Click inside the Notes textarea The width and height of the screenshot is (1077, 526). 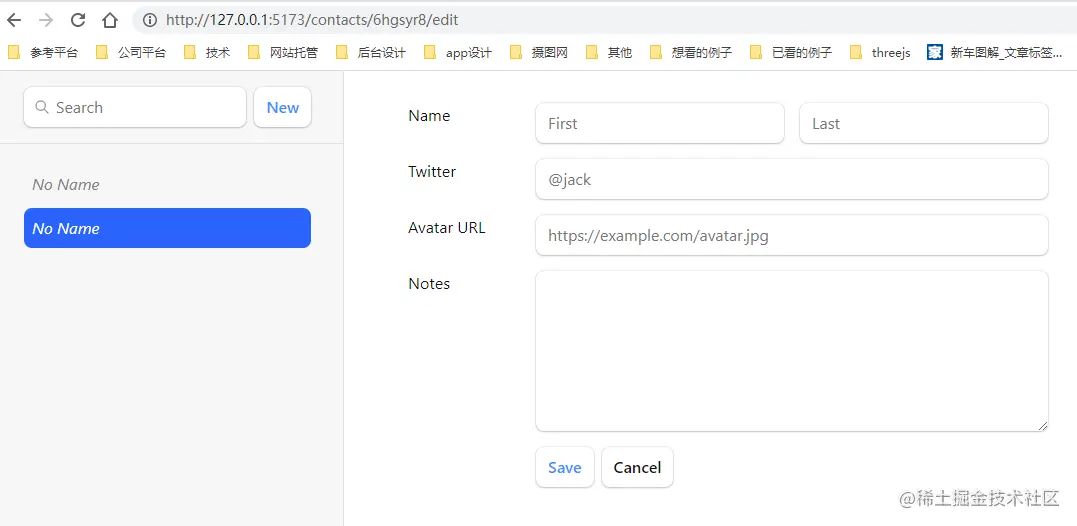[792, 351]
